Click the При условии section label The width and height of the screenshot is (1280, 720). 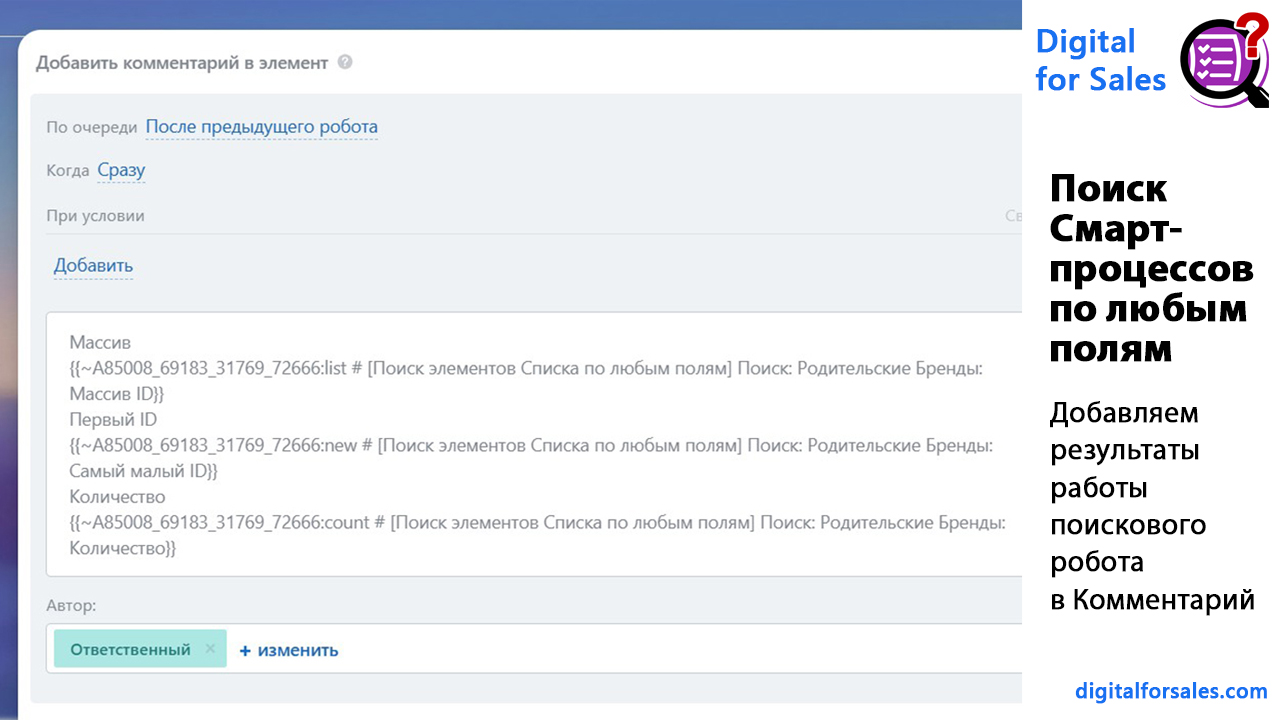(x=95, y=216)
